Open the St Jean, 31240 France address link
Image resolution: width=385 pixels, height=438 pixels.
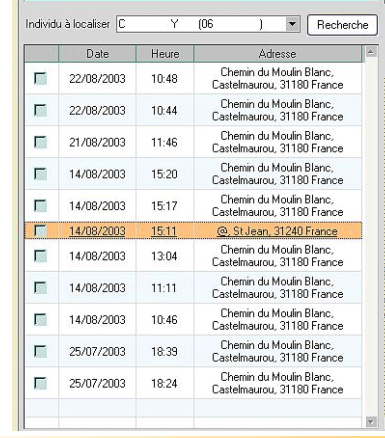(x=277, y=231)
